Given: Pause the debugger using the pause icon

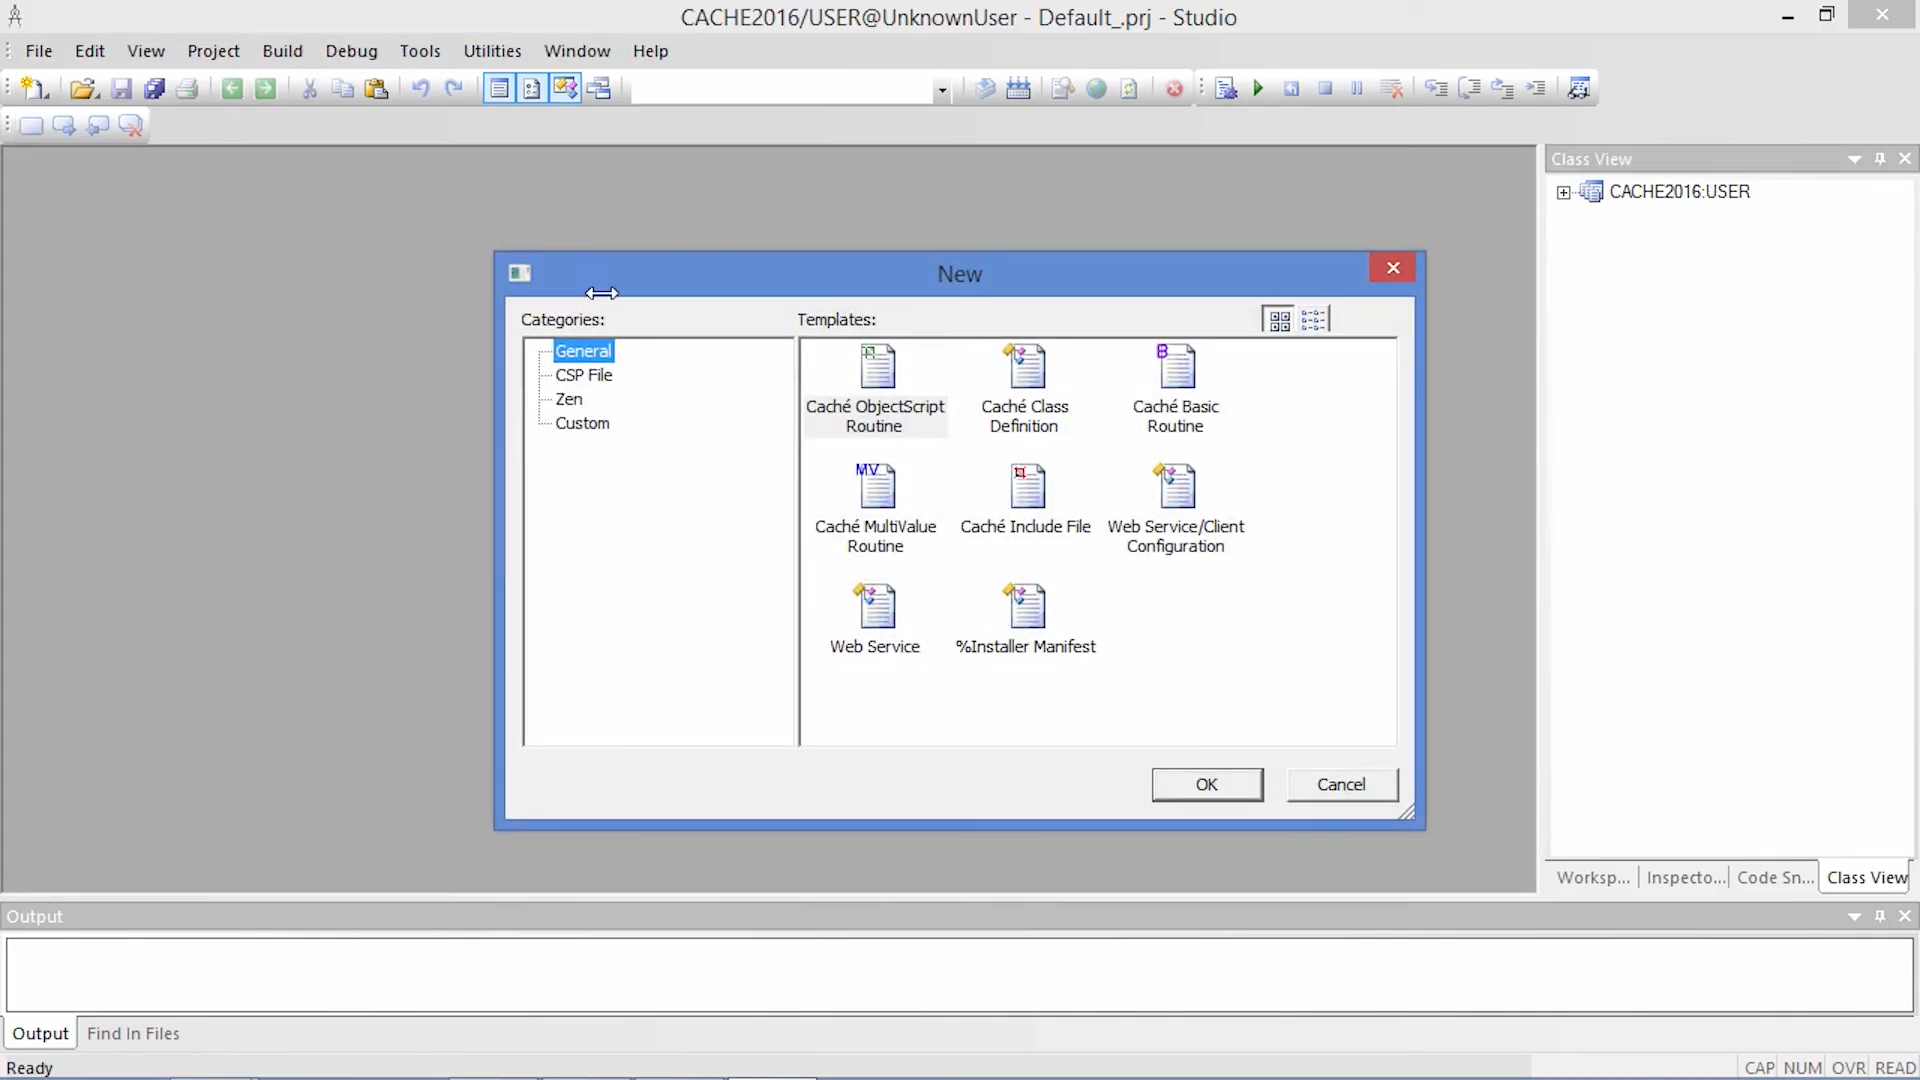Looking at the screenshot, I should click(x=1356, y=88).
